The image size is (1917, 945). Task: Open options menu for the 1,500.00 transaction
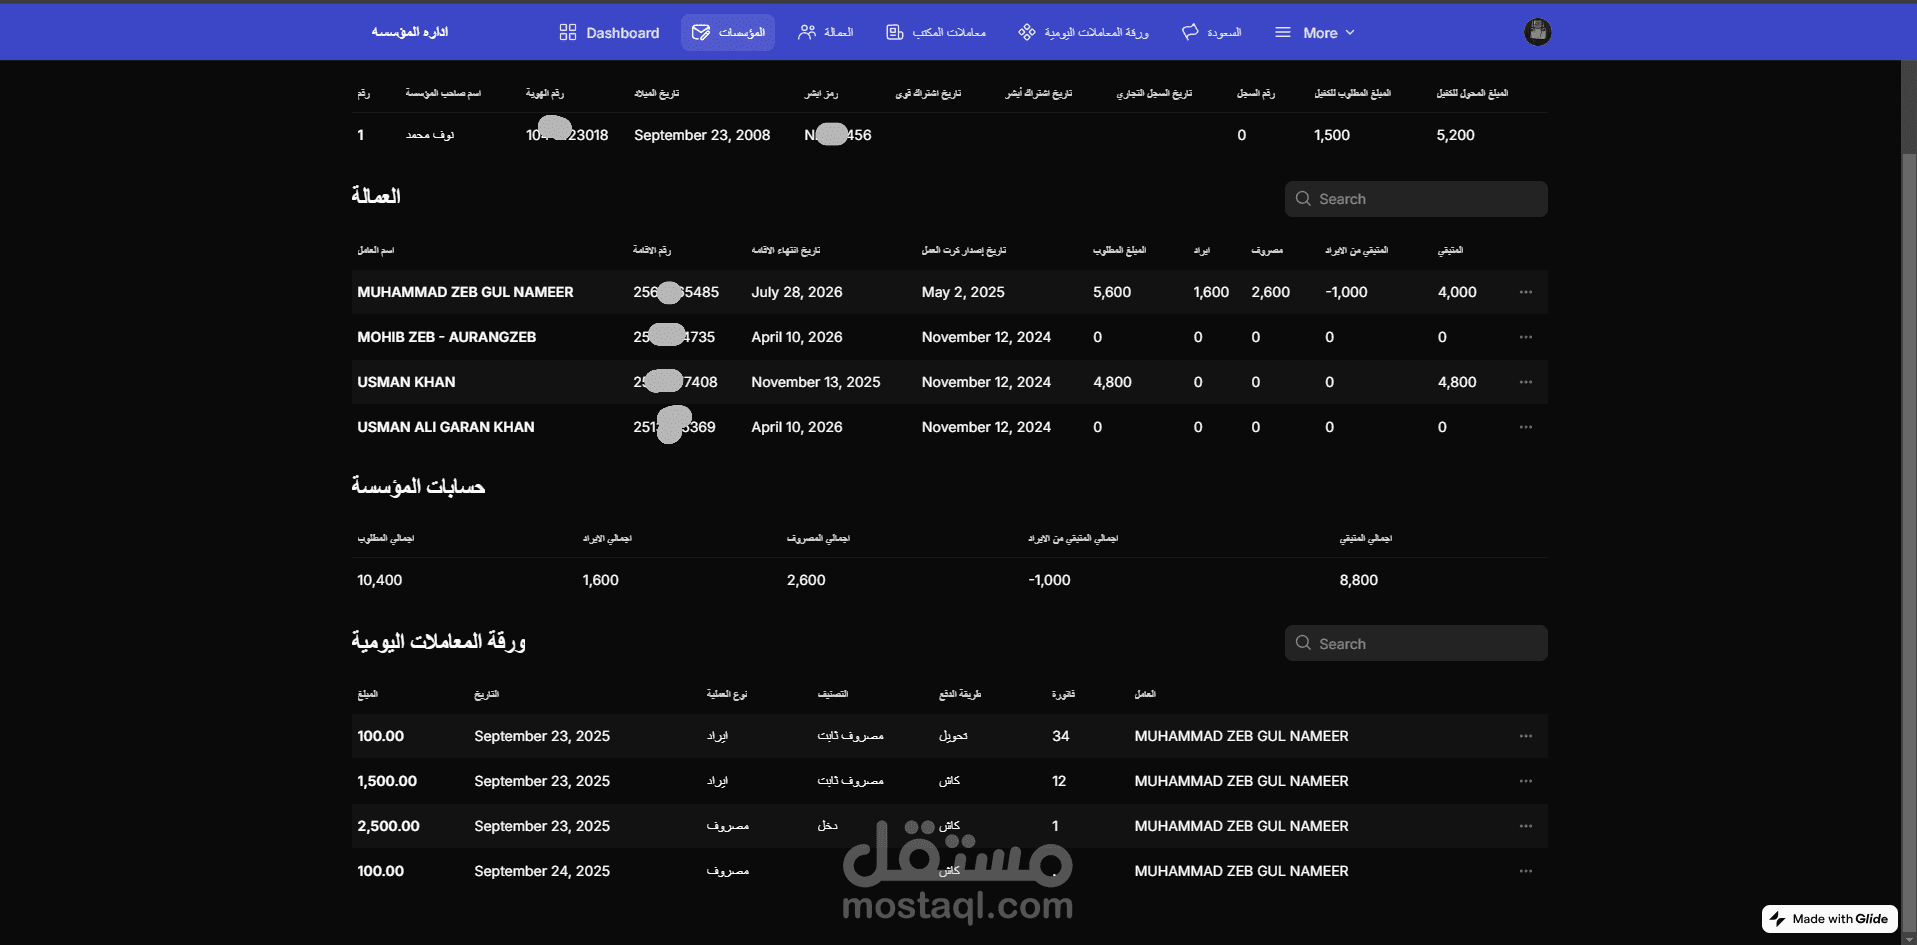1525,781
